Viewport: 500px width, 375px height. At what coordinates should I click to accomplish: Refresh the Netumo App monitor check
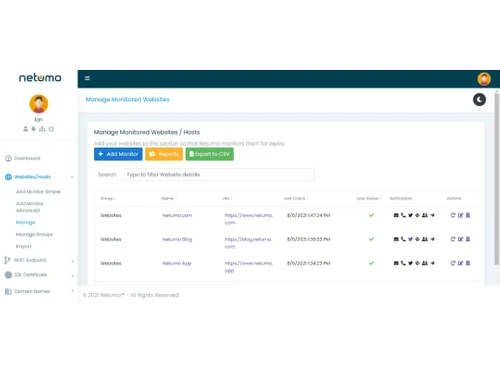tap(453, 263)
